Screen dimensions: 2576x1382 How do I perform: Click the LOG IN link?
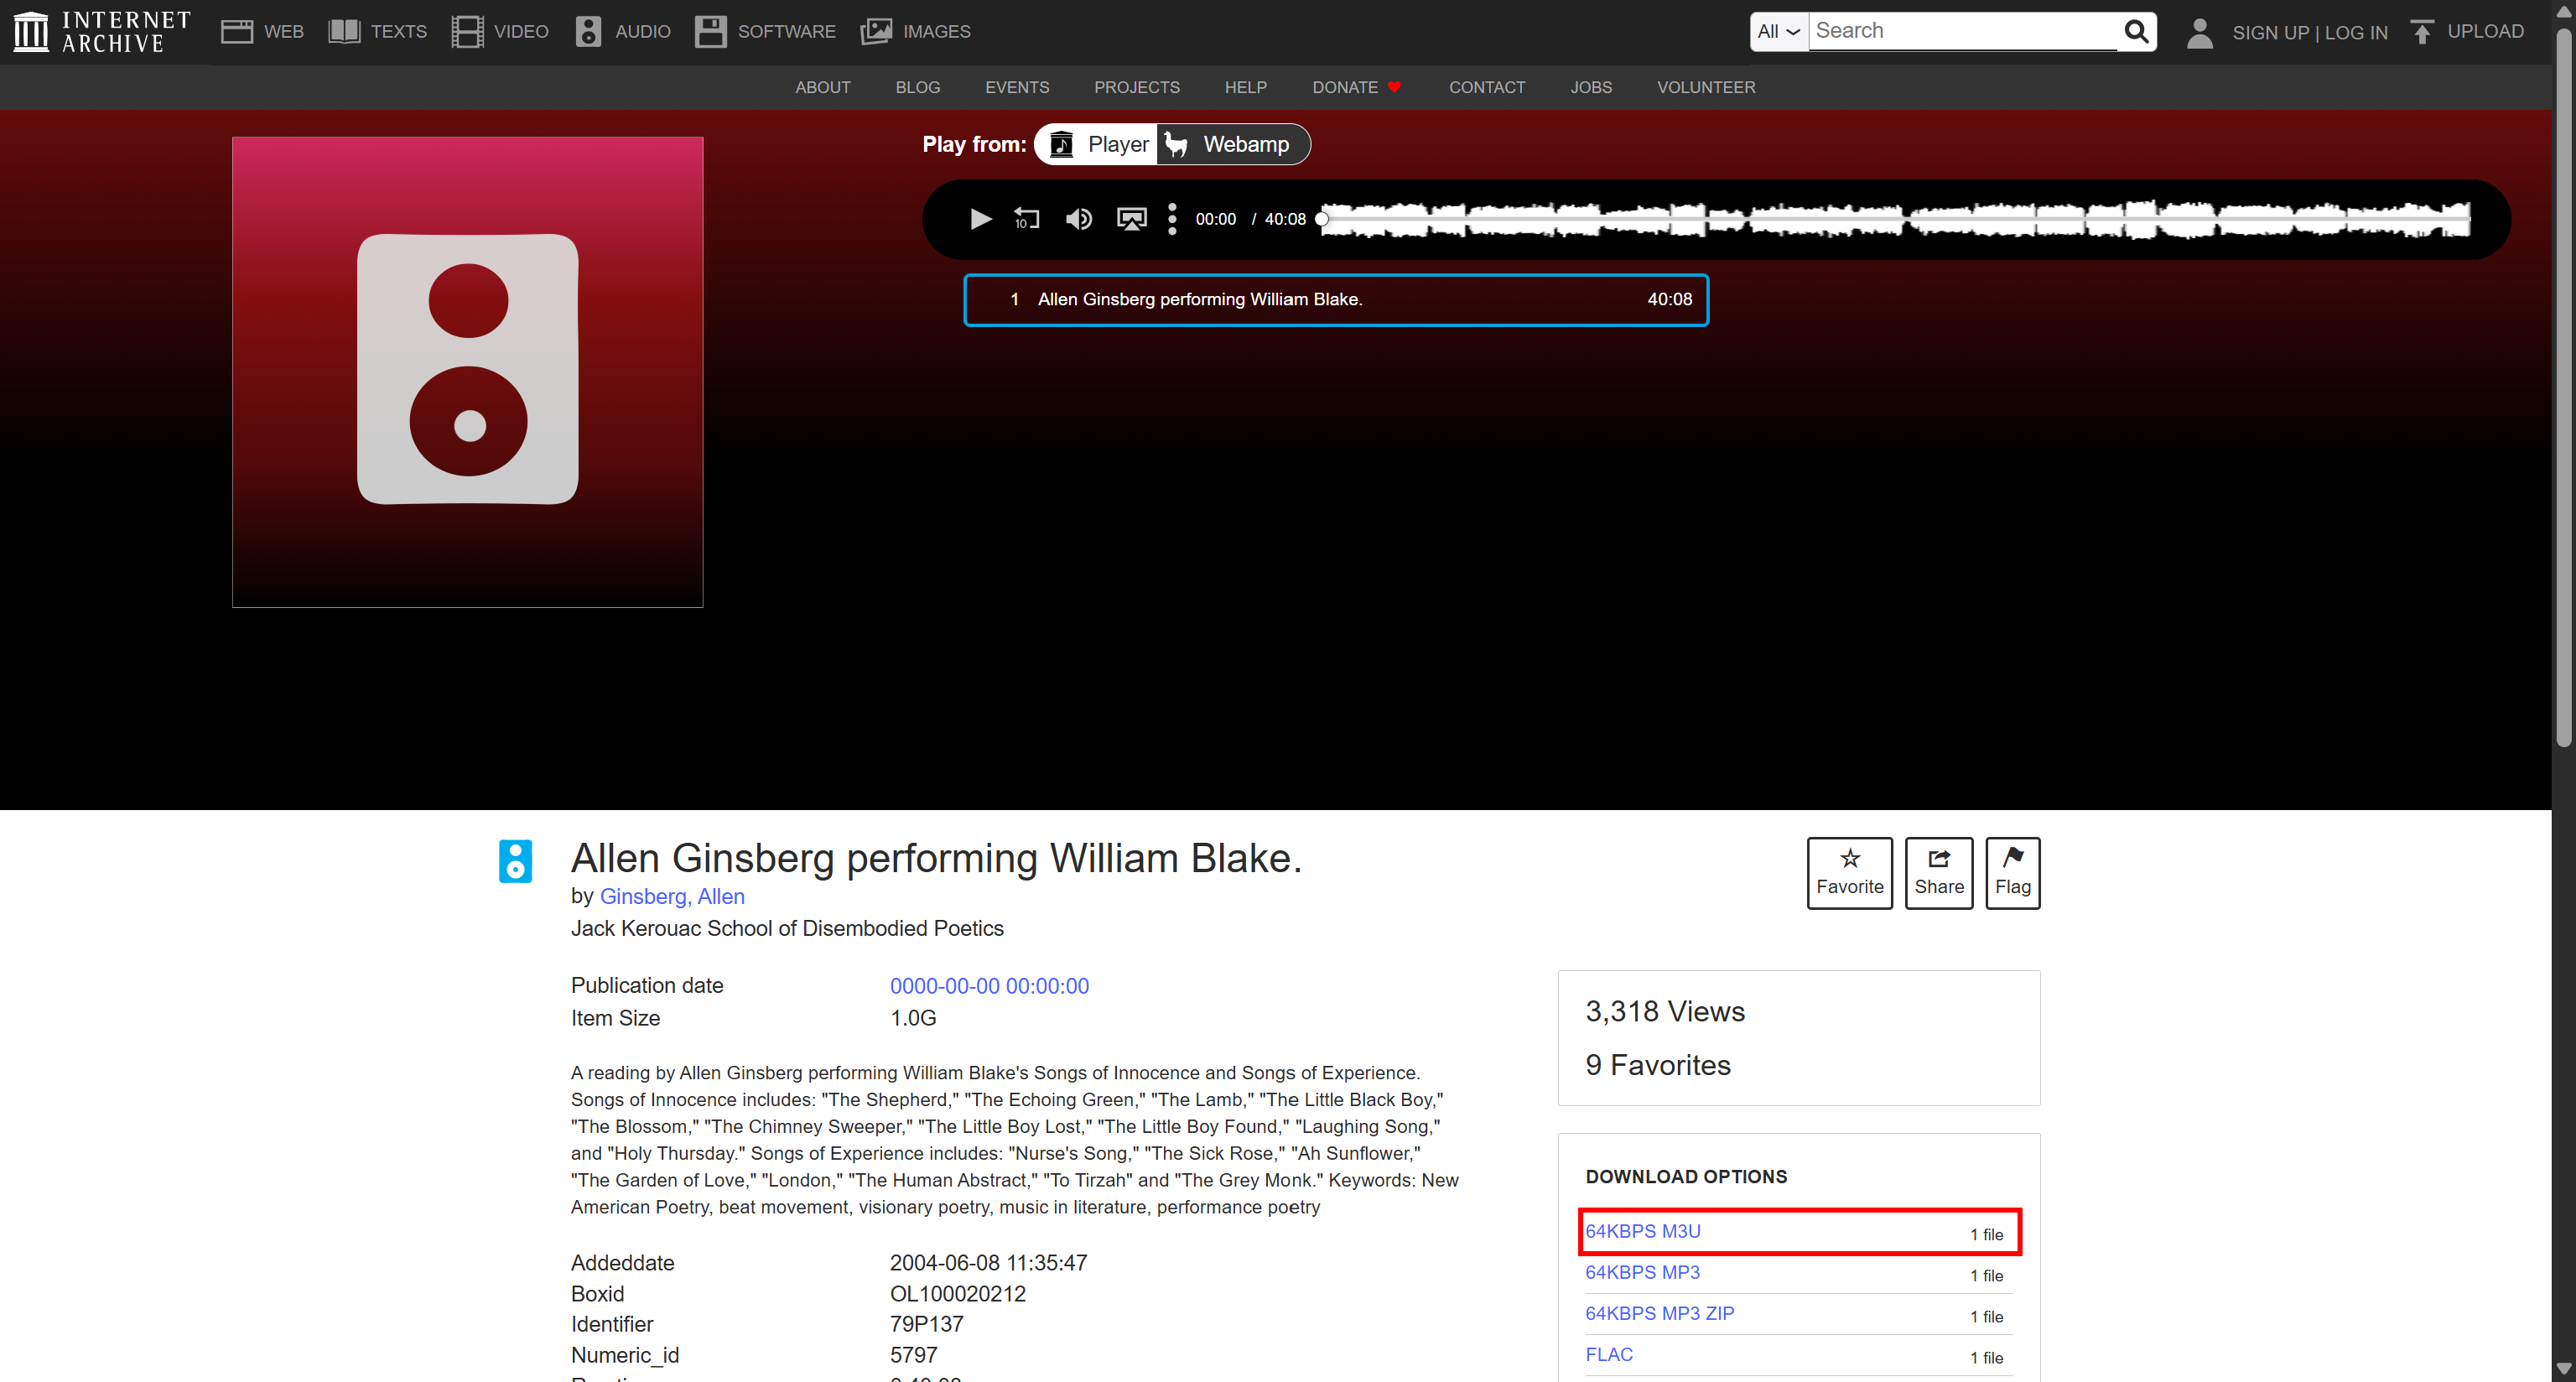(2355, 33)
